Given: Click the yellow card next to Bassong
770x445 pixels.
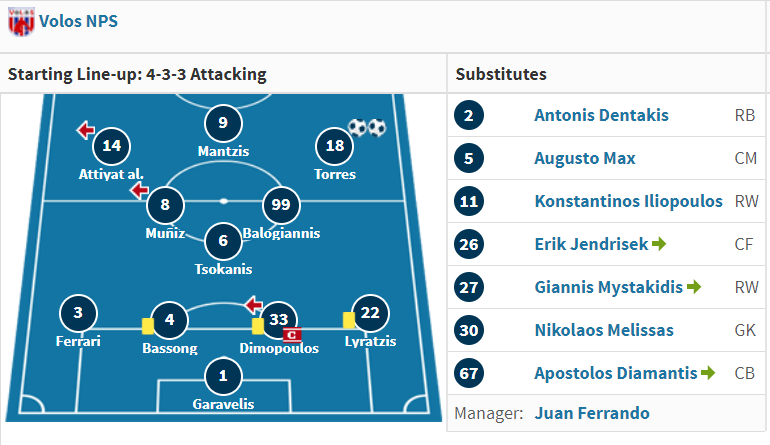Looking at the screenshot, I should coord(148,326).
